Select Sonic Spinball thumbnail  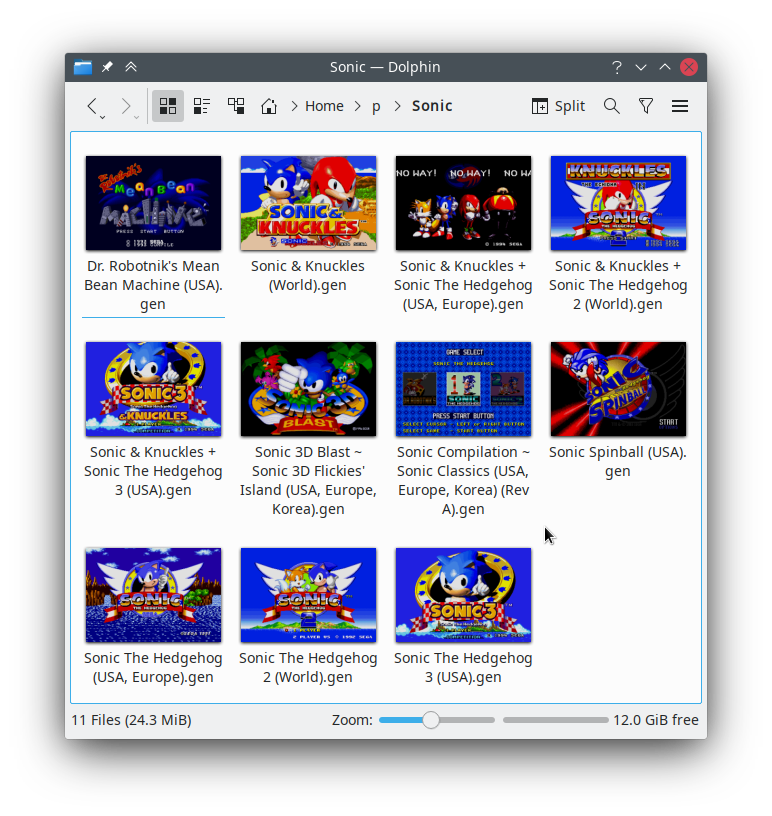[x=618, y=389]
